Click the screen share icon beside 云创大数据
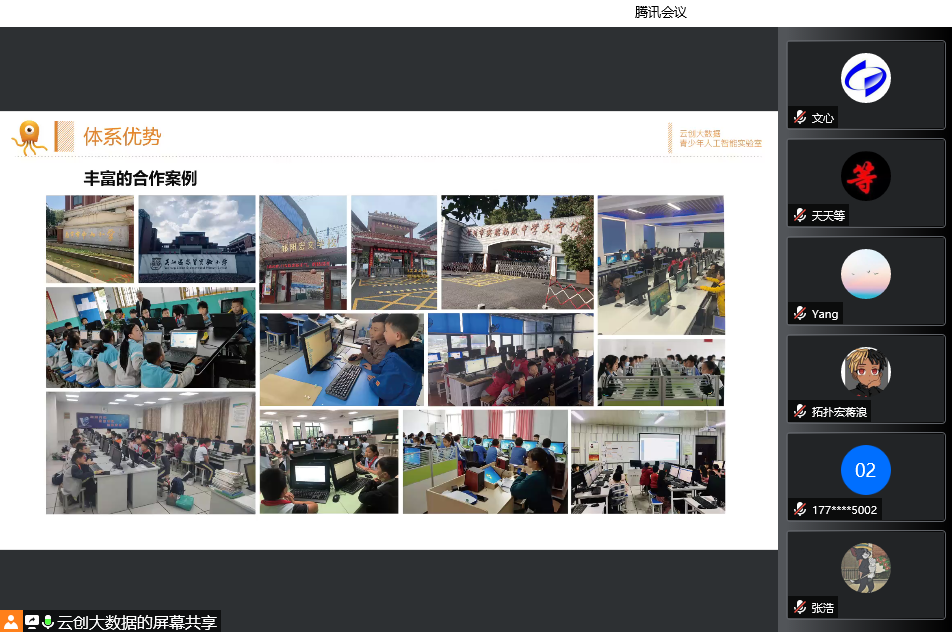Screen dimensions: 952x632 (32, 622)
